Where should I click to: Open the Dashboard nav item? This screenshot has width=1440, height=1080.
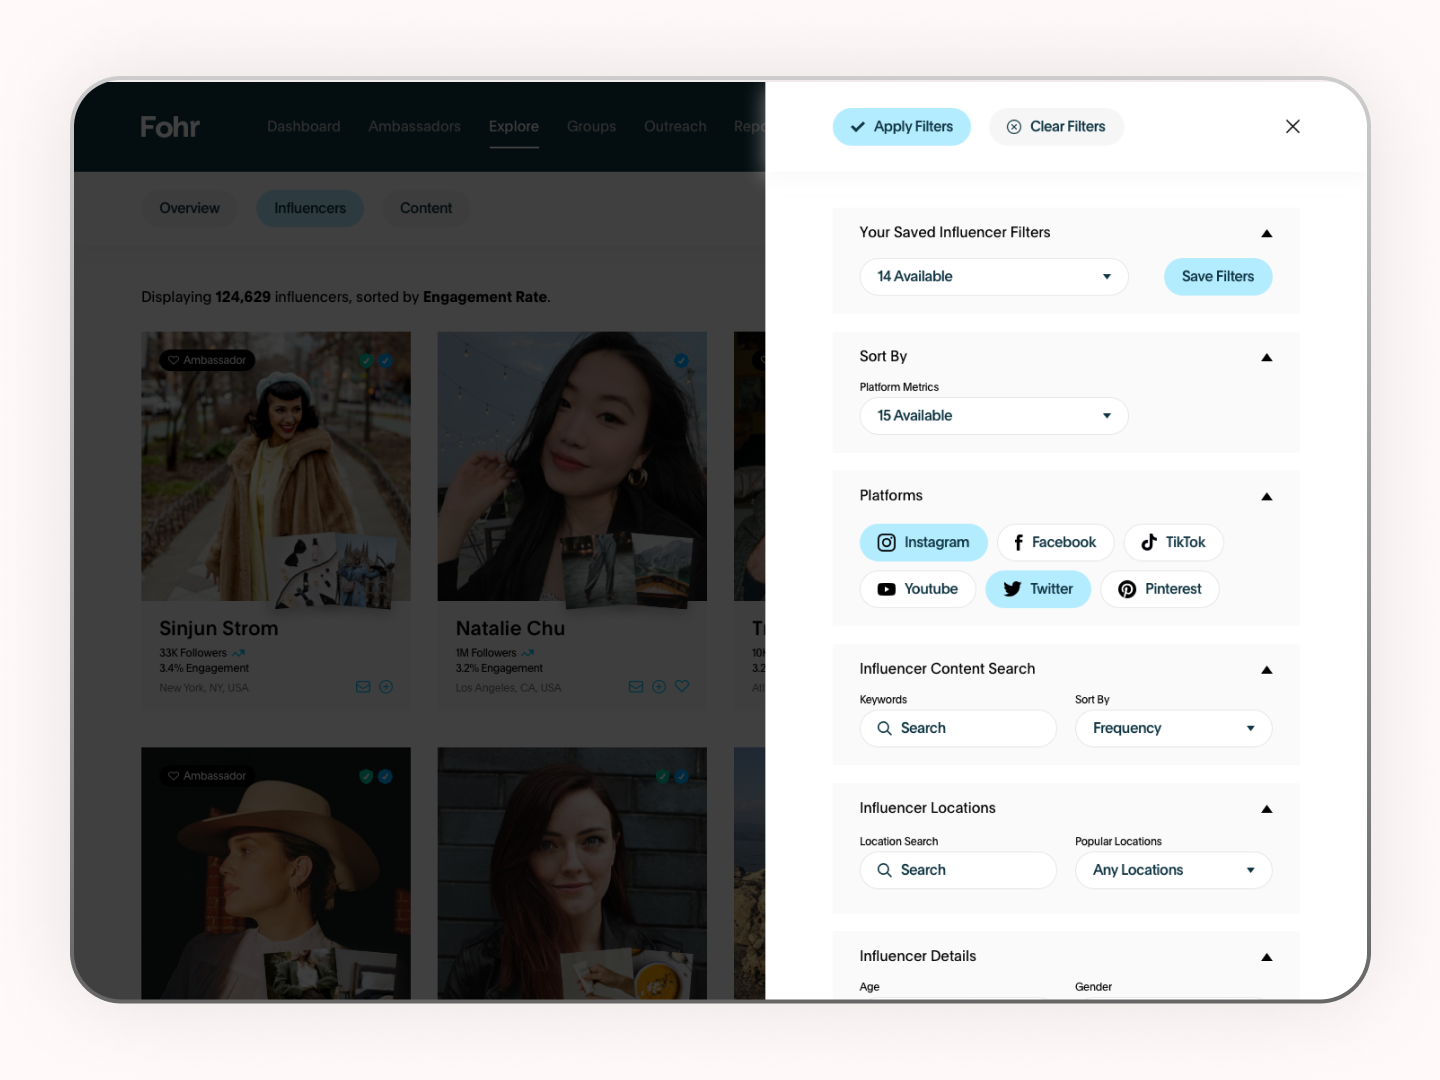coord(304,126)
